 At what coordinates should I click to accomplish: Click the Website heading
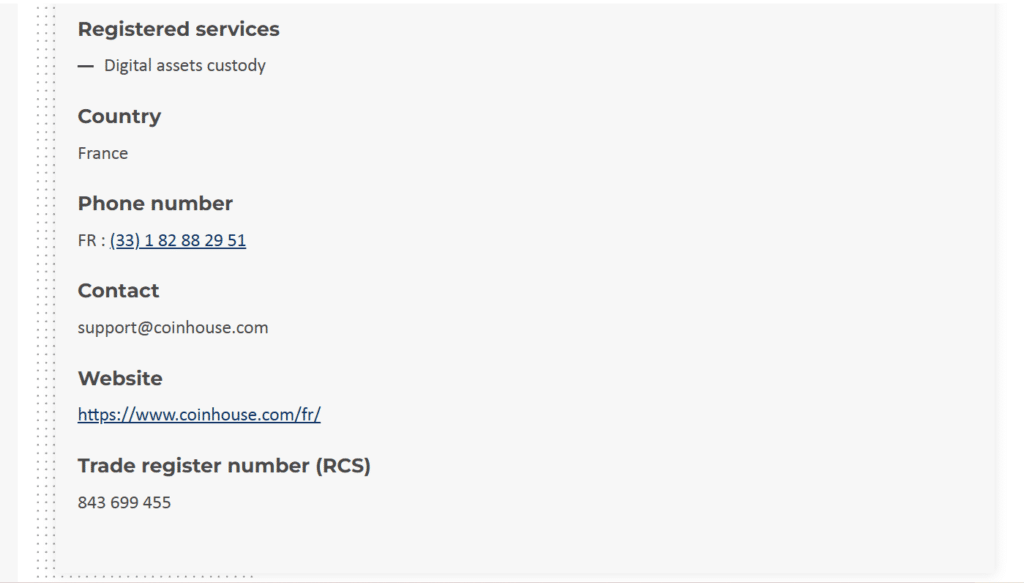point(120,378)
